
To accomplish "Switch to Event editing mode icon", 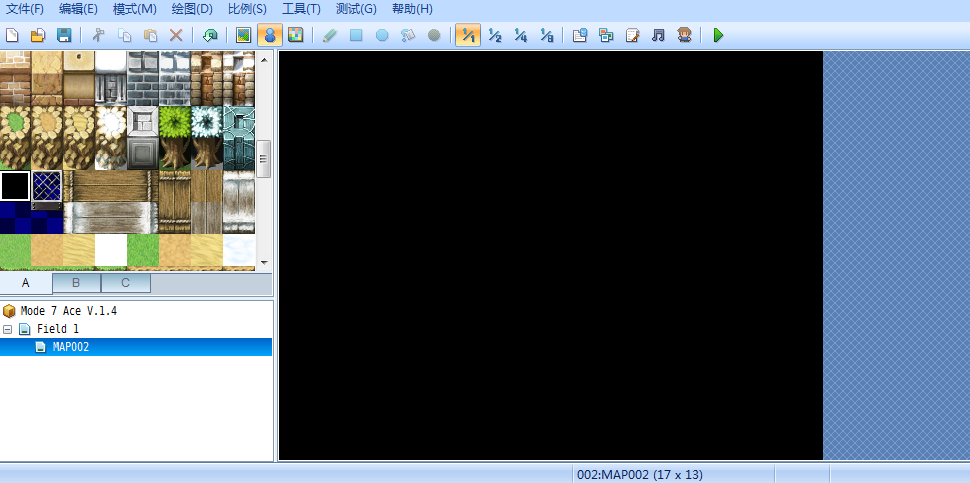I will click(270, 35).
